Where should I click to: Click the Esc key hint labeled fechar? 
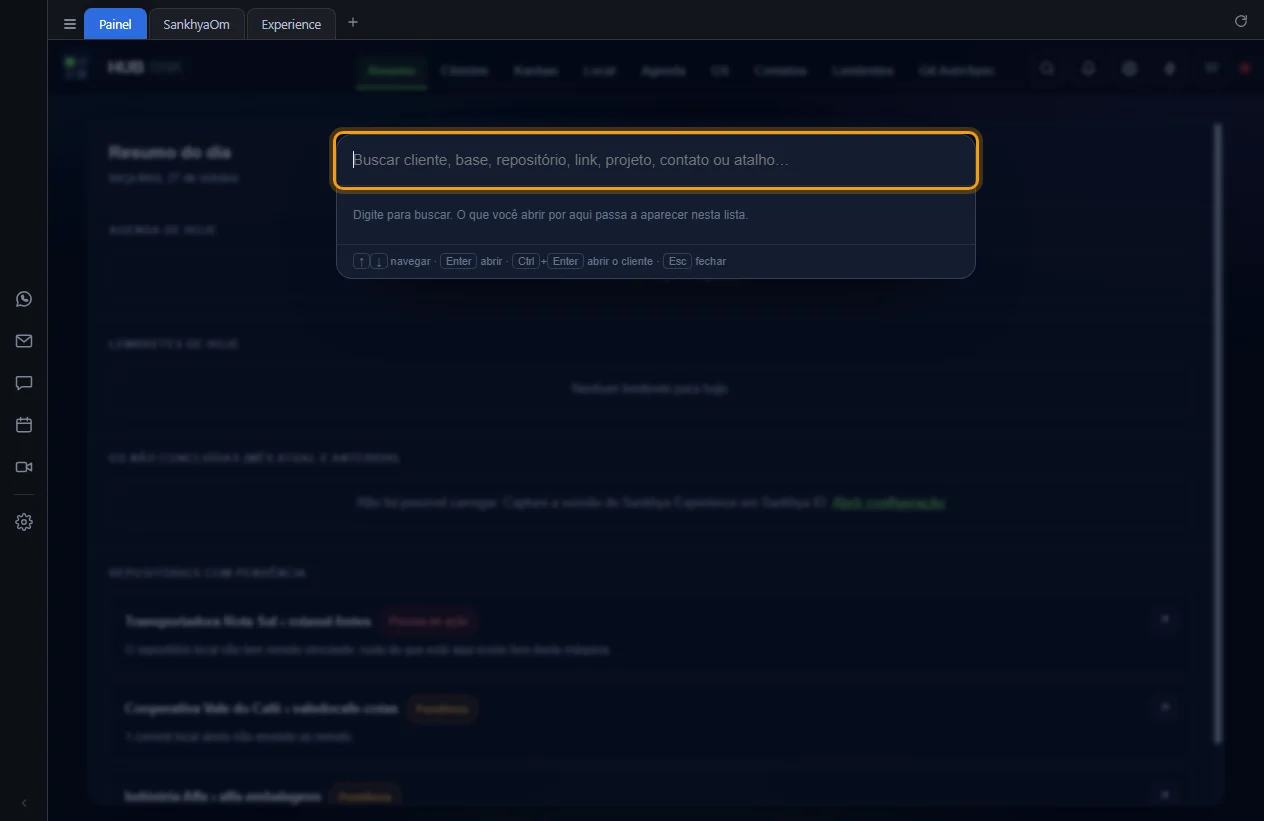pos(677,261)
